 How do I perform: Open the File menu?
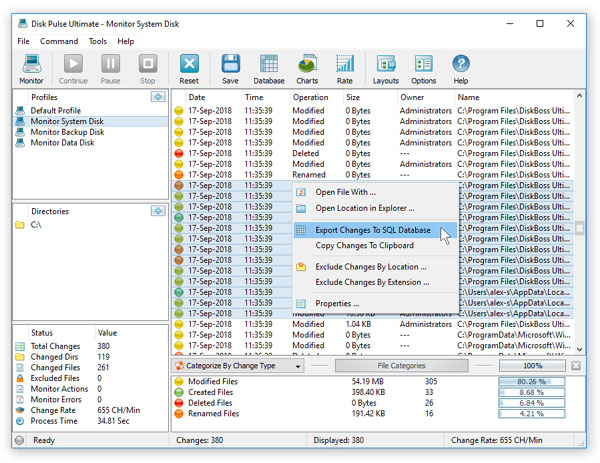(x=23, y=41)
